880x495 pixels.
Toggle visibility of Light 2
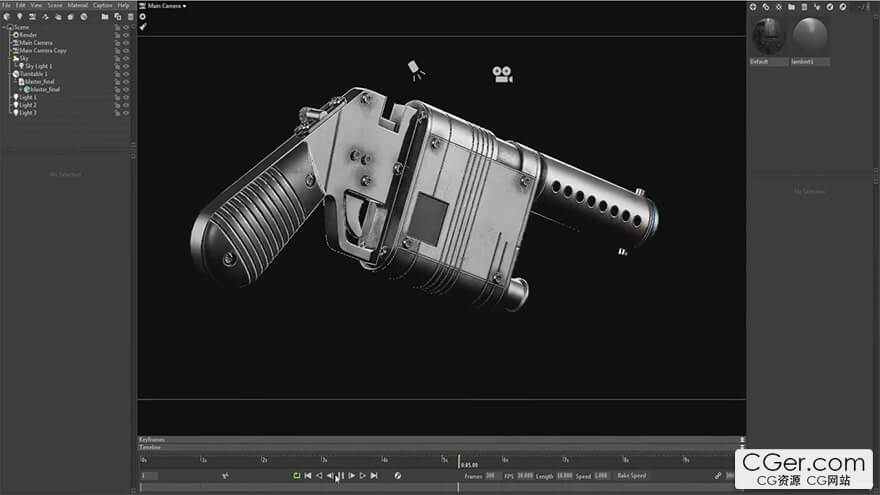126,105
